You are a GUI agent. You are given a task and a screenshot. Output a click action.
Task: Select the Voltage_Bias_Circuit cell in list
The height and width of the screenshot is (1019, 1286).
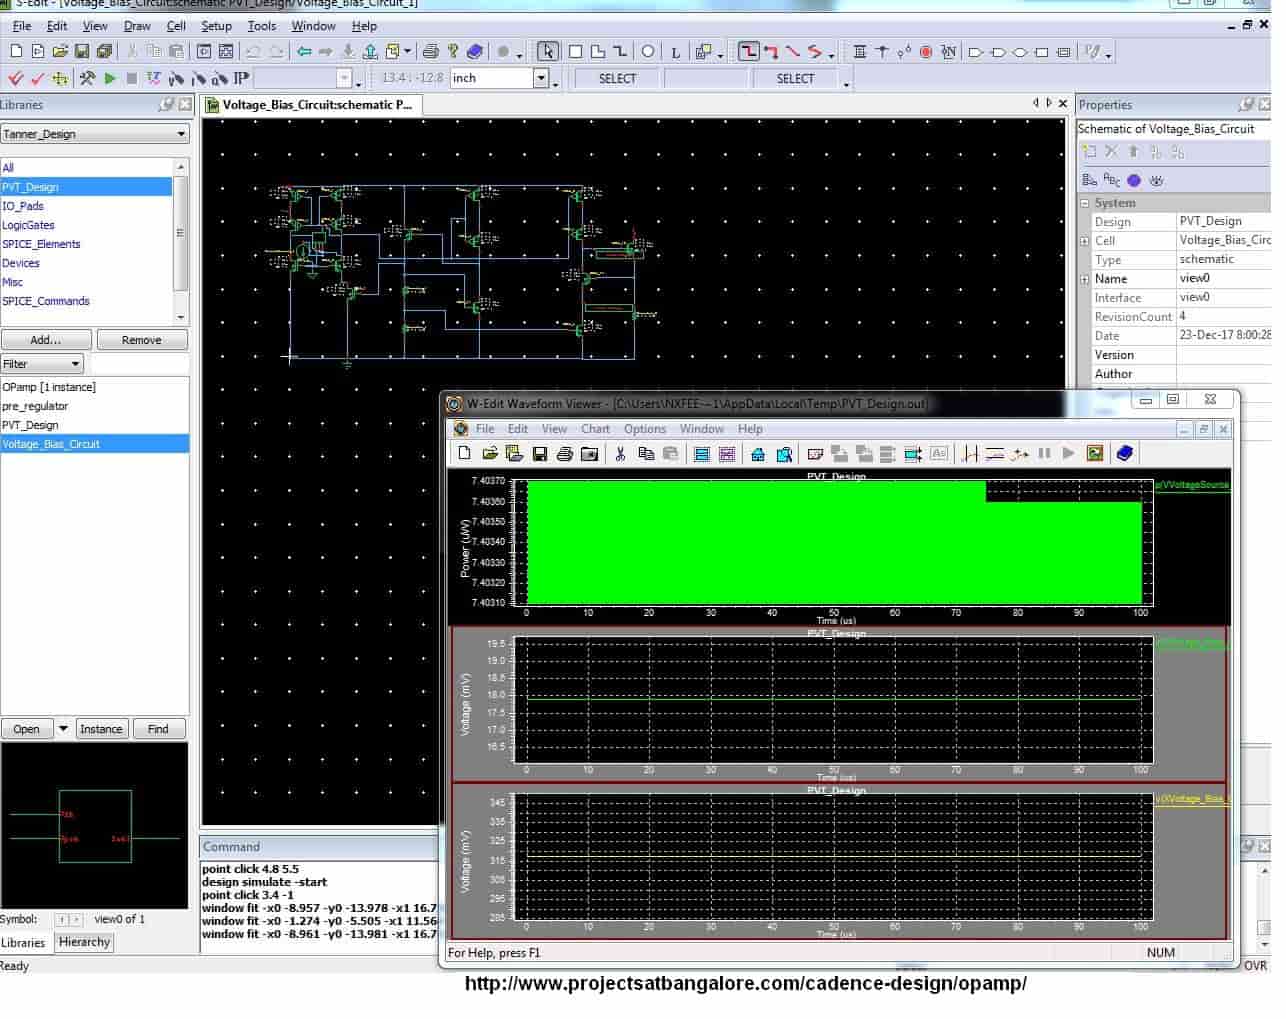click(95, 444)
